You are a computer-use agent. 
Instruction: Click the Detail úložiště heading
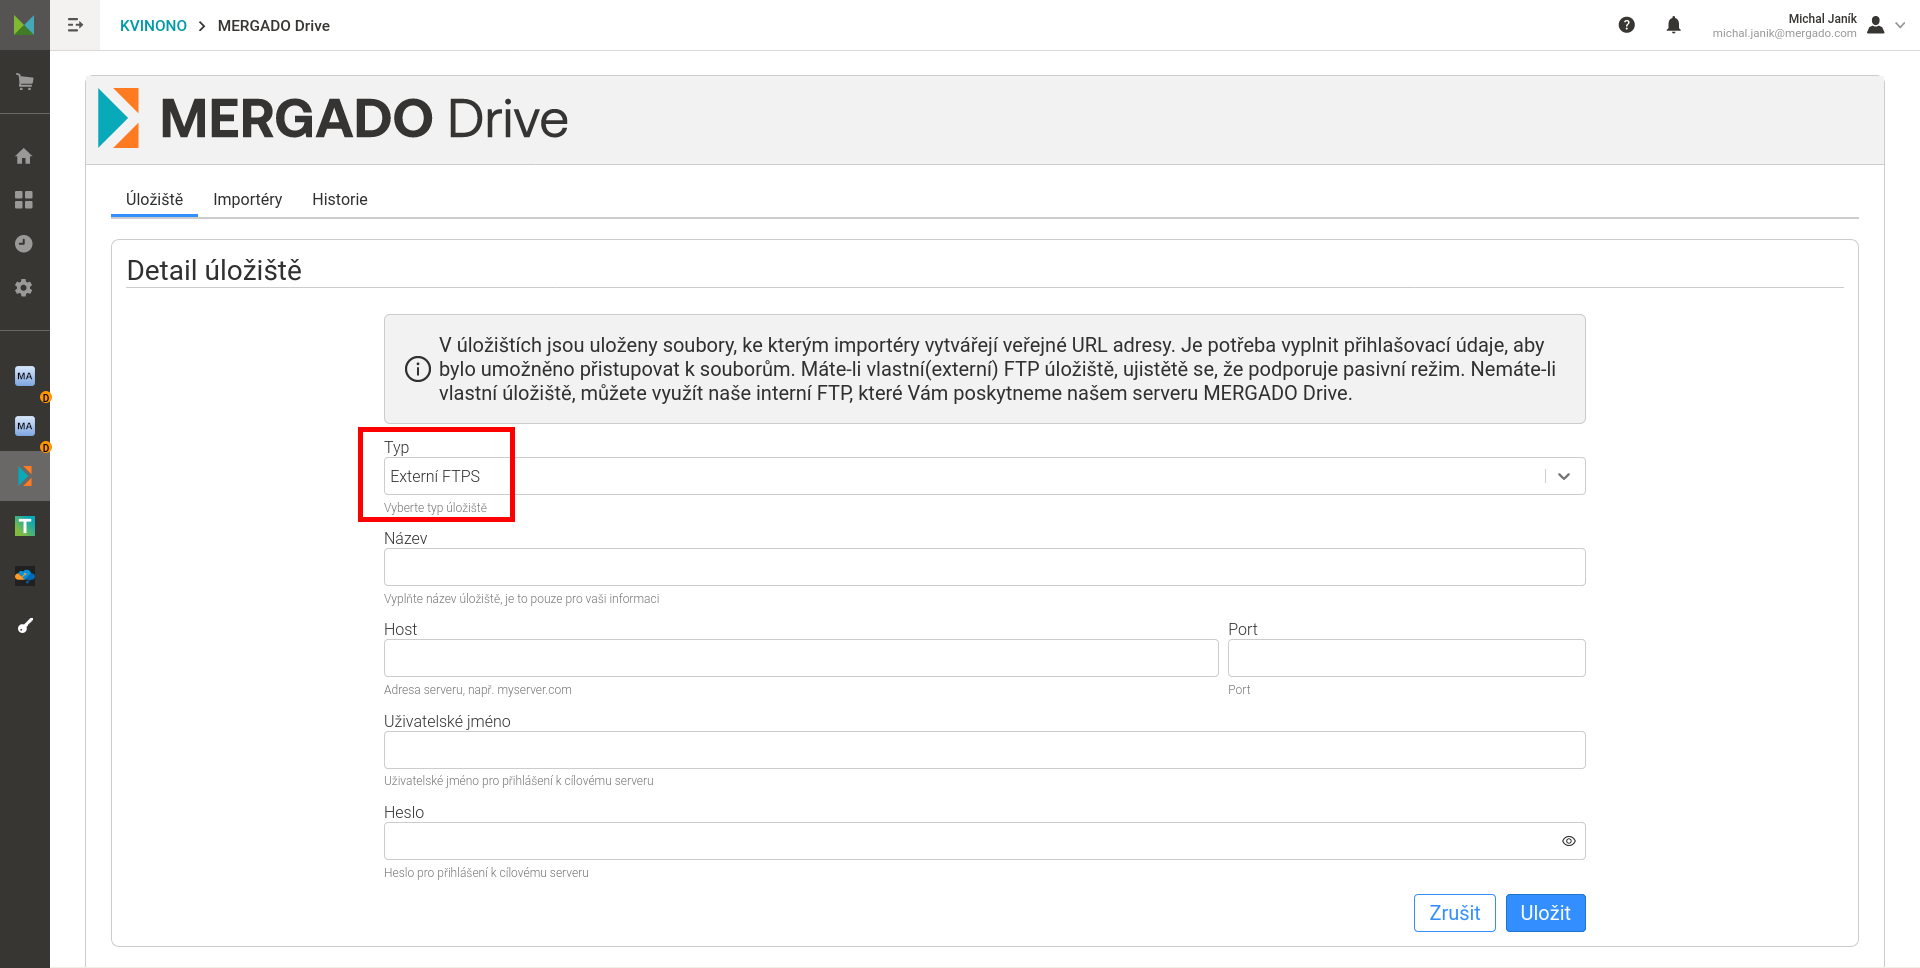click(214, 271)
